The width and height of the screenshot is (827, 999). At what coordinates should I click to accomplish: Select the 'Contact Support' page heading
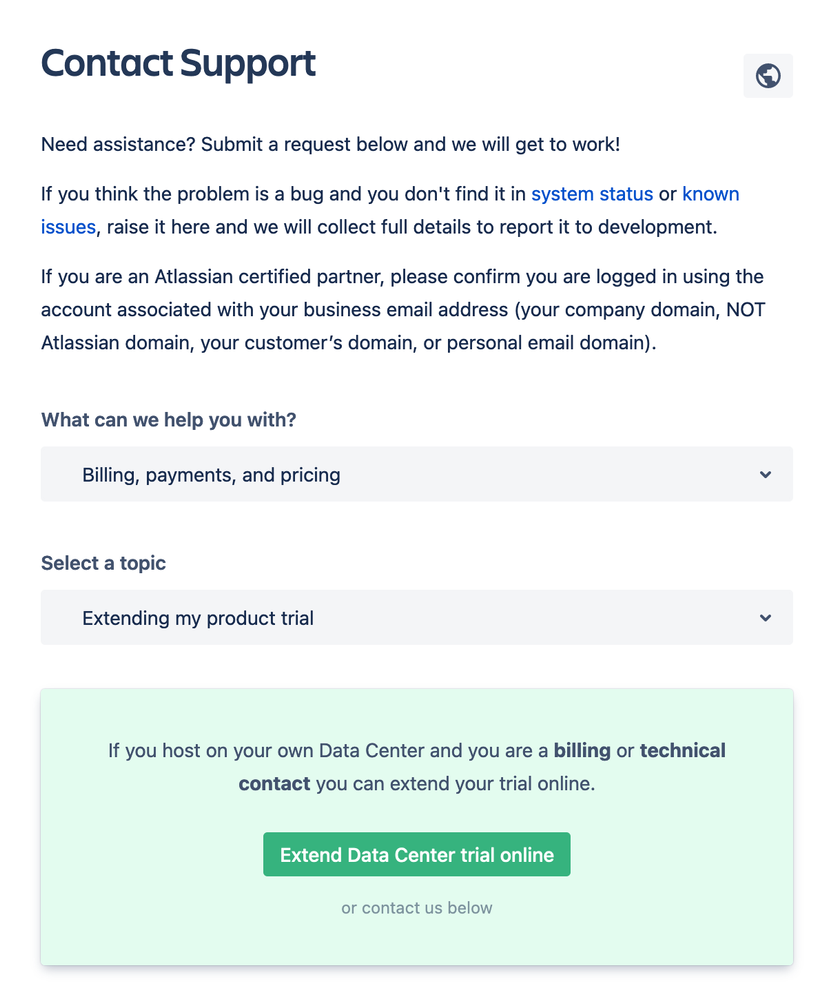click(x=178, y=63)
